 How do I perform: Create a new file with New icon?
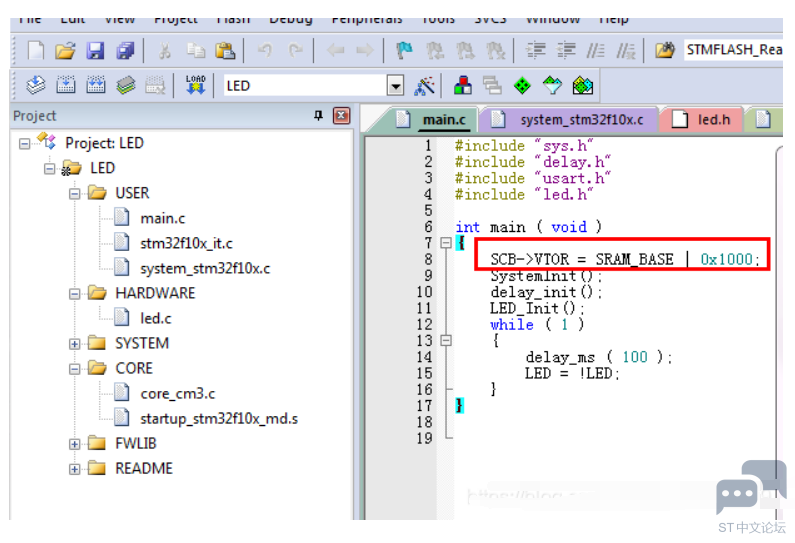tap(35, 51)
